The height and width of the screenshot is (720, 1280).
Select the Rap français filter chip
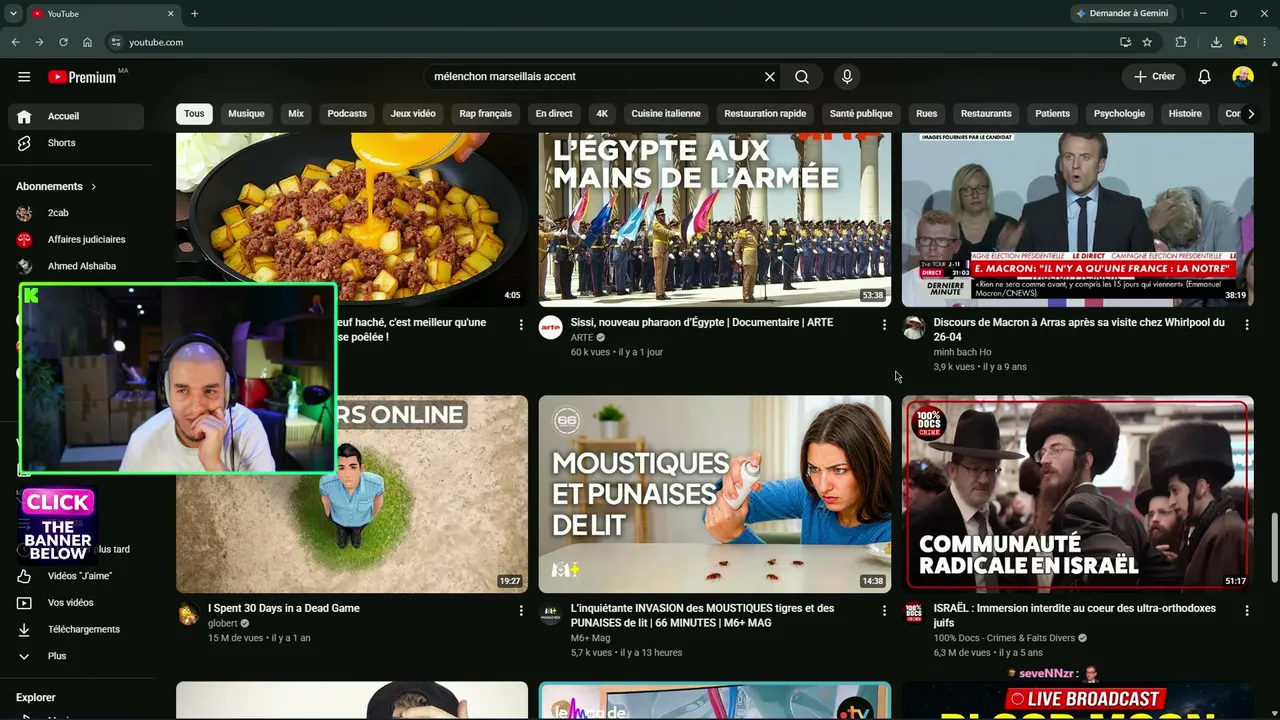point(486,114)
